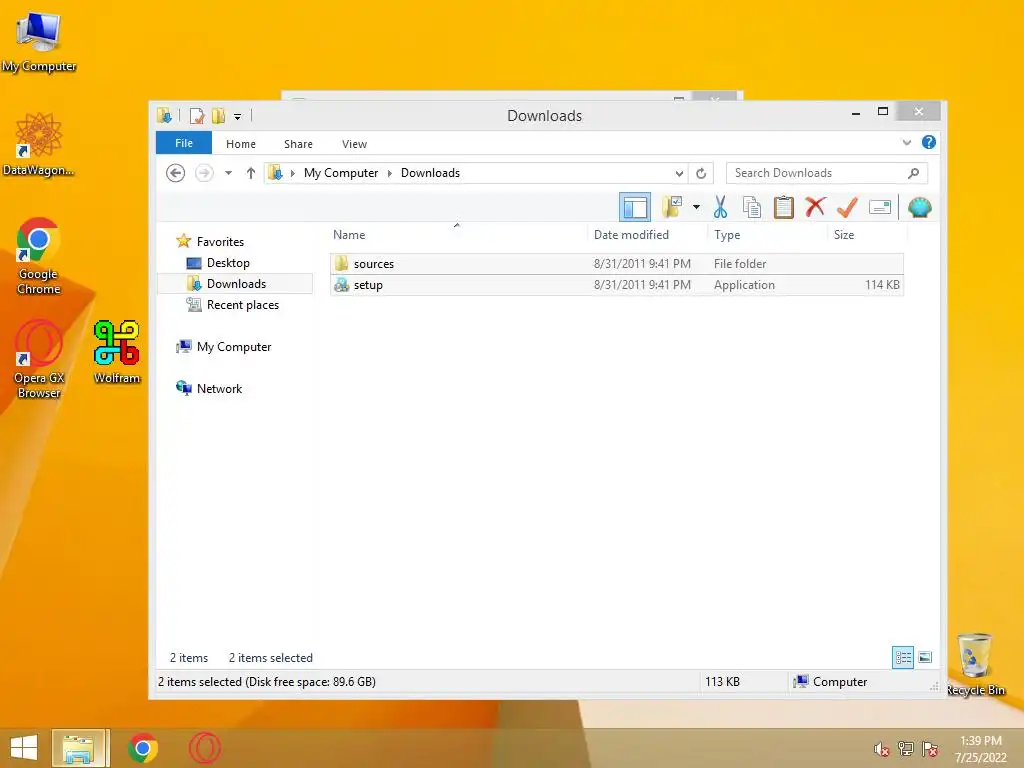The width and height of the screenshot is (1024, 768).
Task: Go forward using the forward arrow
Action: (x=204, y=173)
